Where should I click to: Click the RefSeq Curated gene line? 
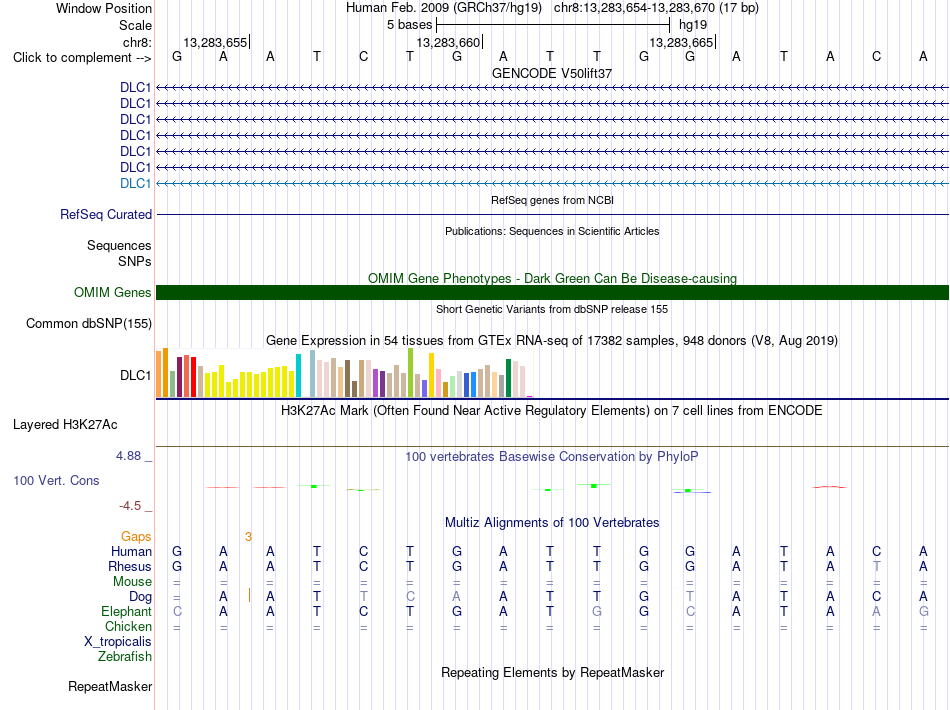(x=552, y=214)
